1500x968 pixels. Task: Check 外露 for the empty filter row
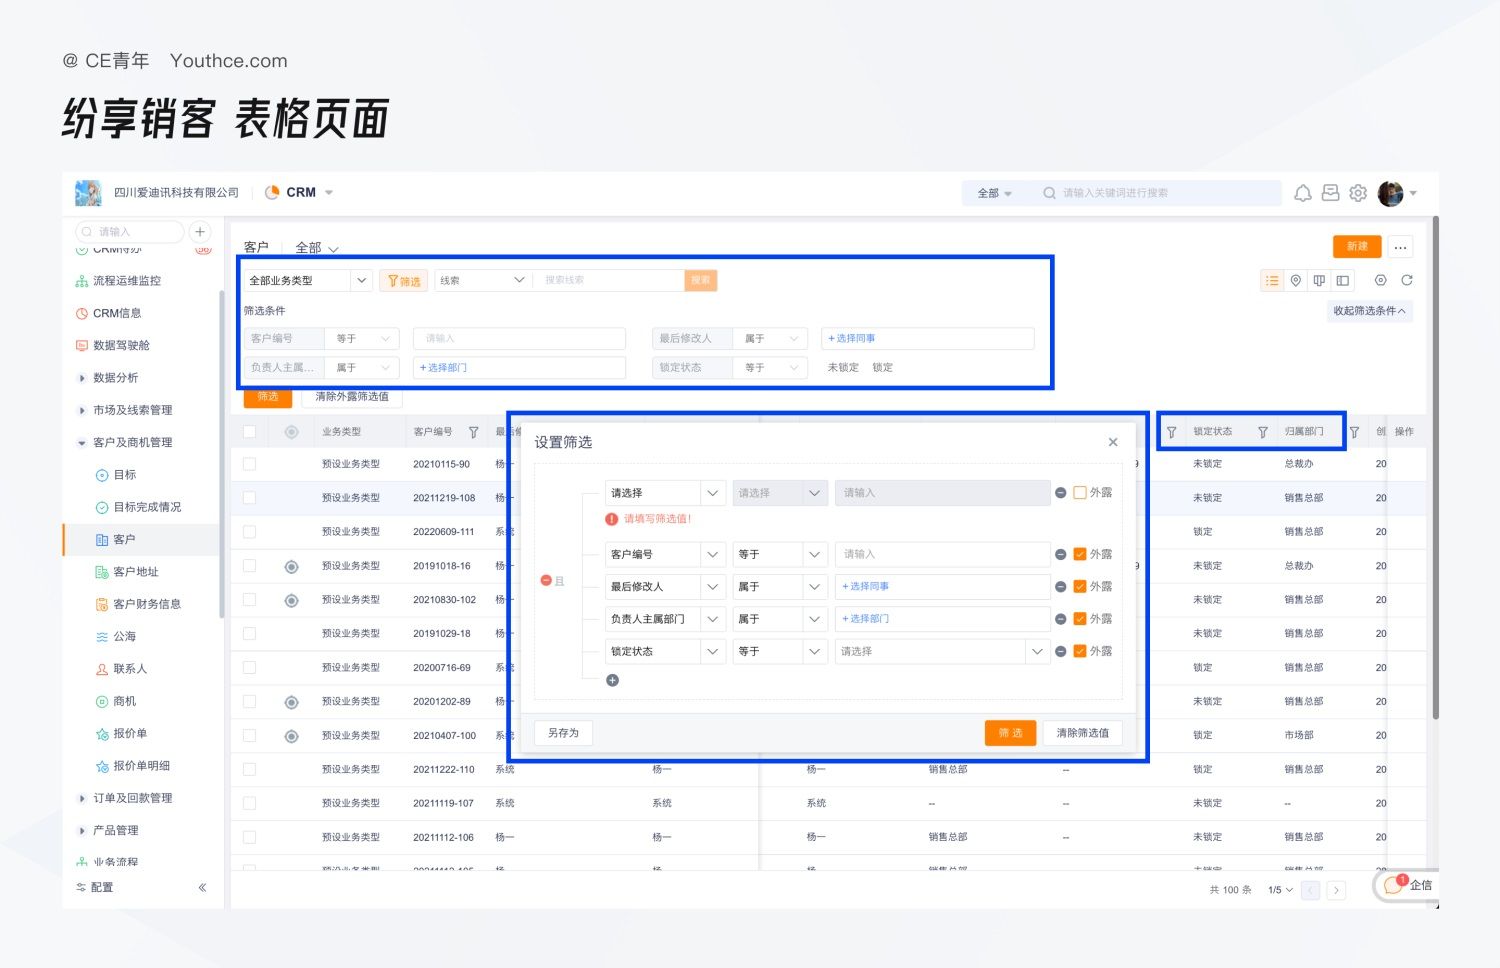tap(1080, 493)
